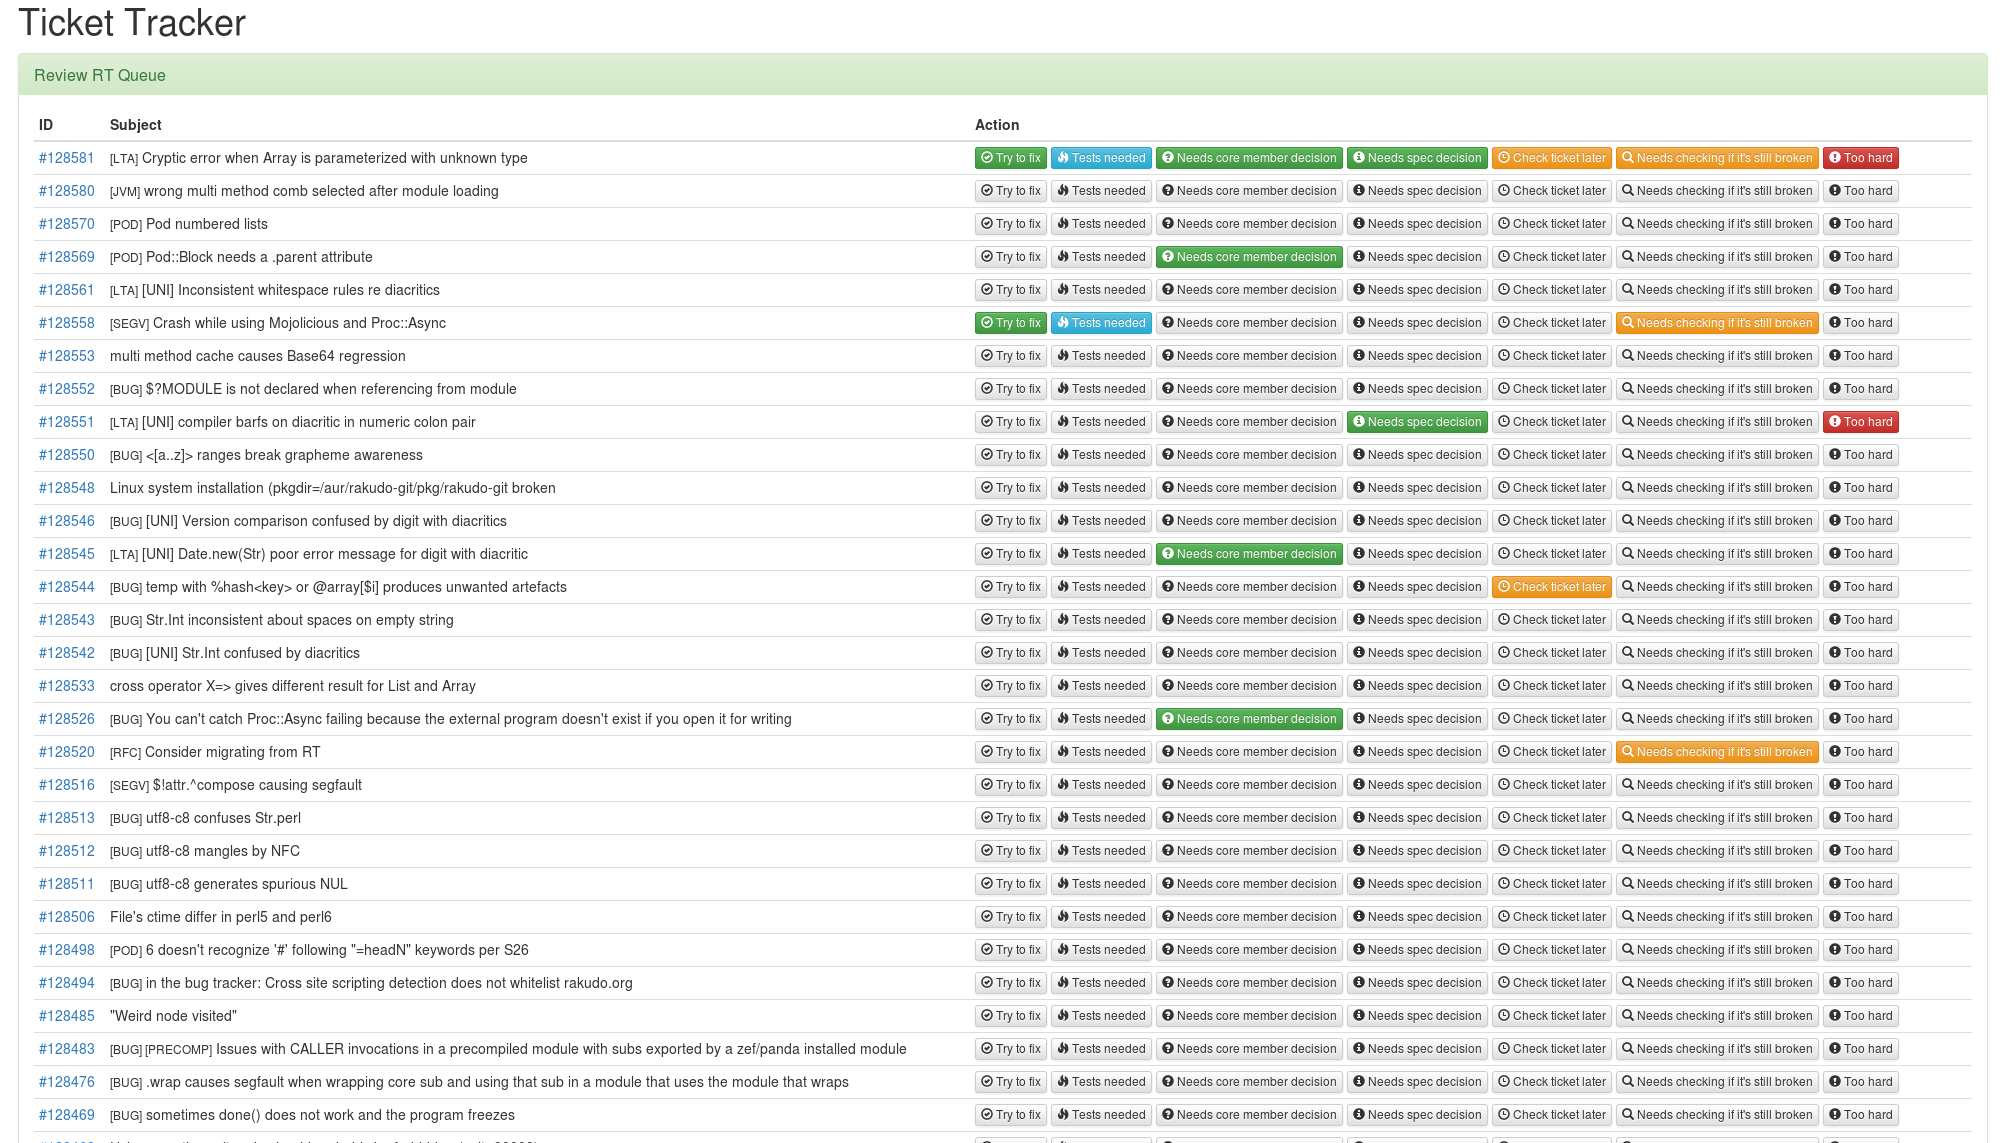Click question icon in 'Needs core member decision' for #128569

(x=1167, y=257)
